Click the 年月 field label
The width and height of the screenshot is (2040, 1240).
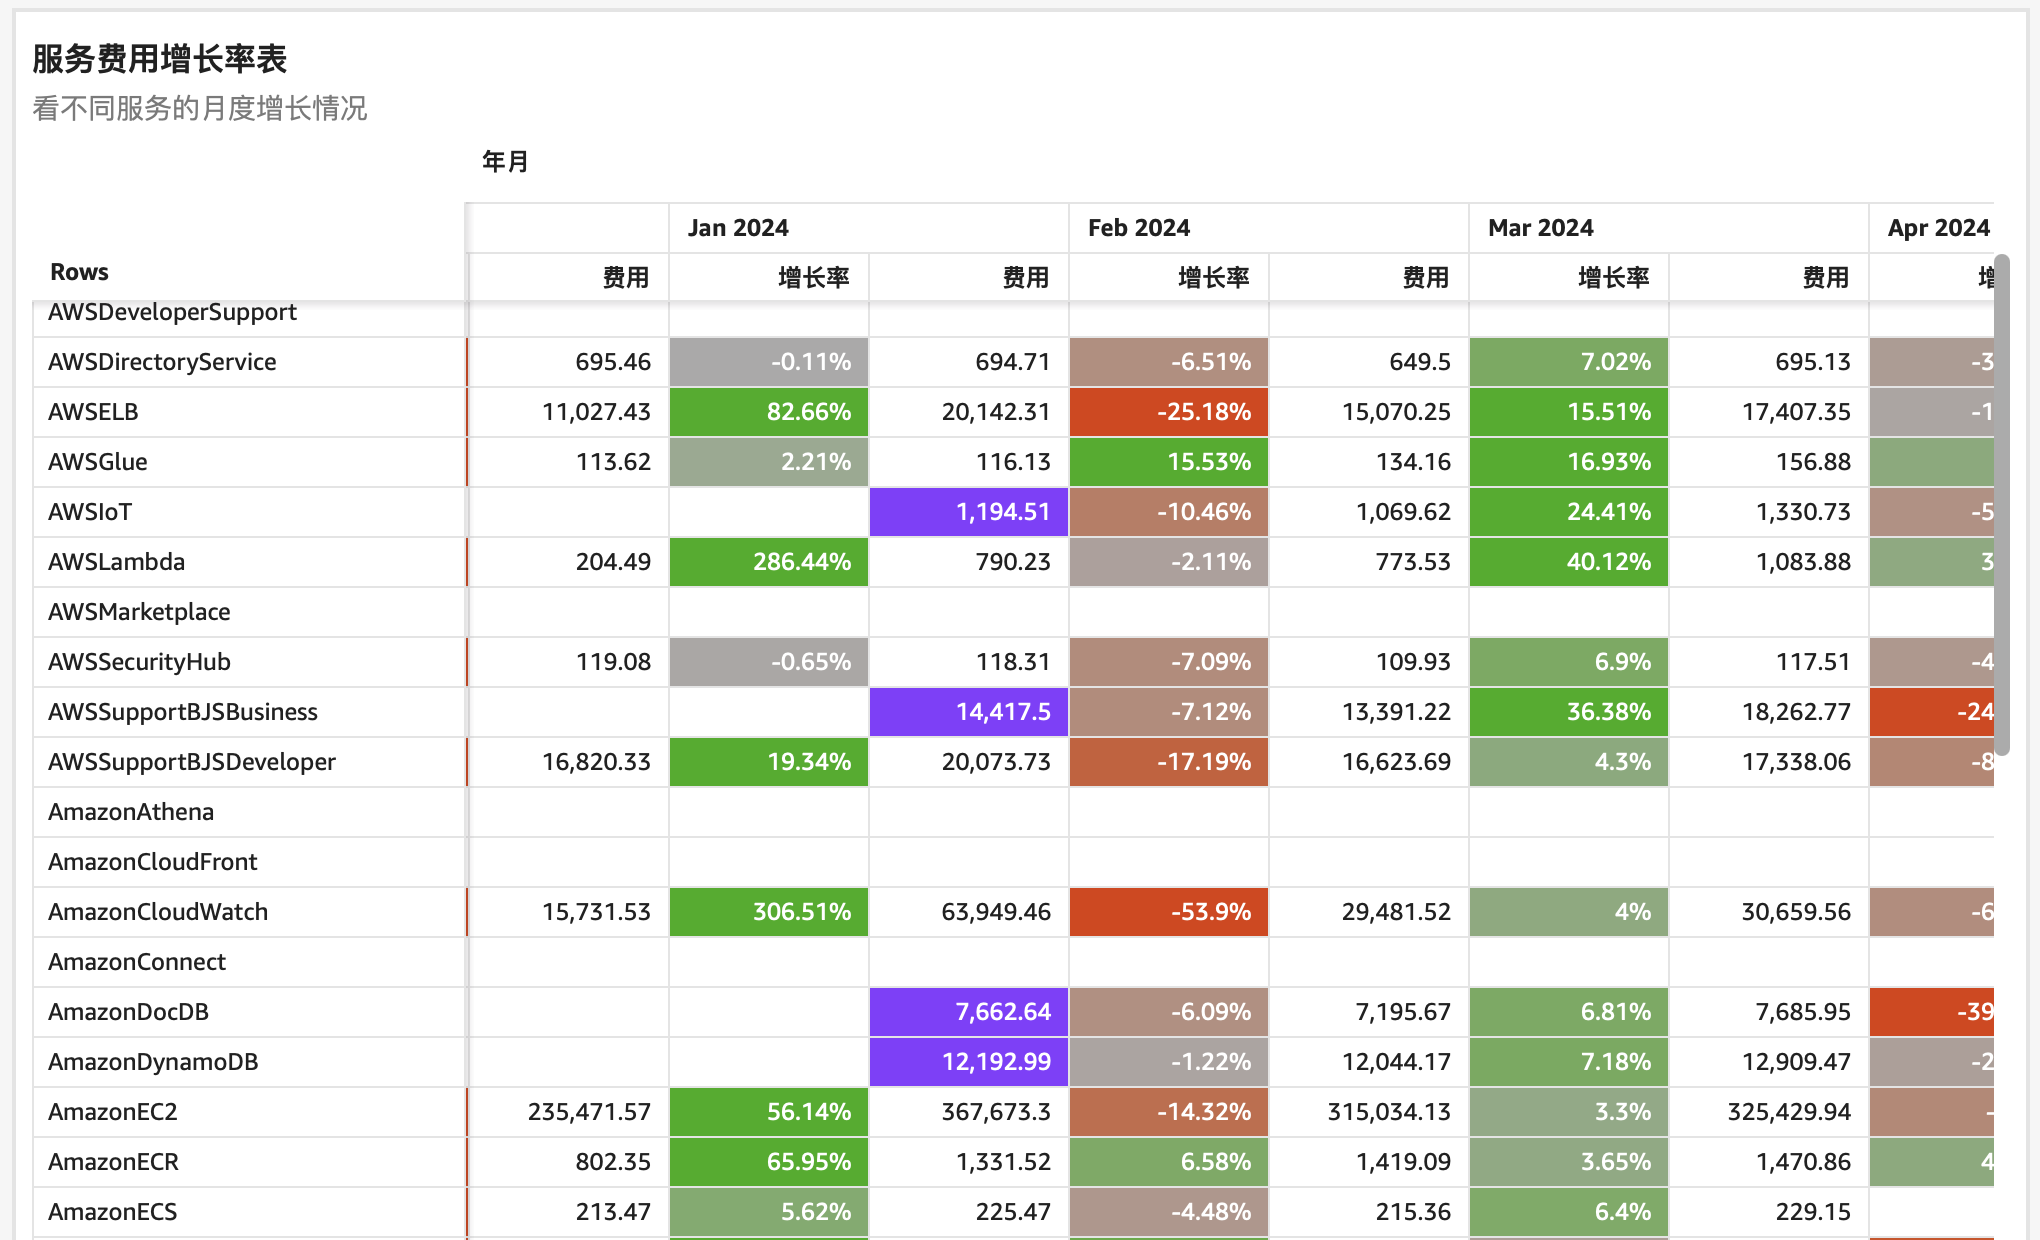tap(505, 161)
